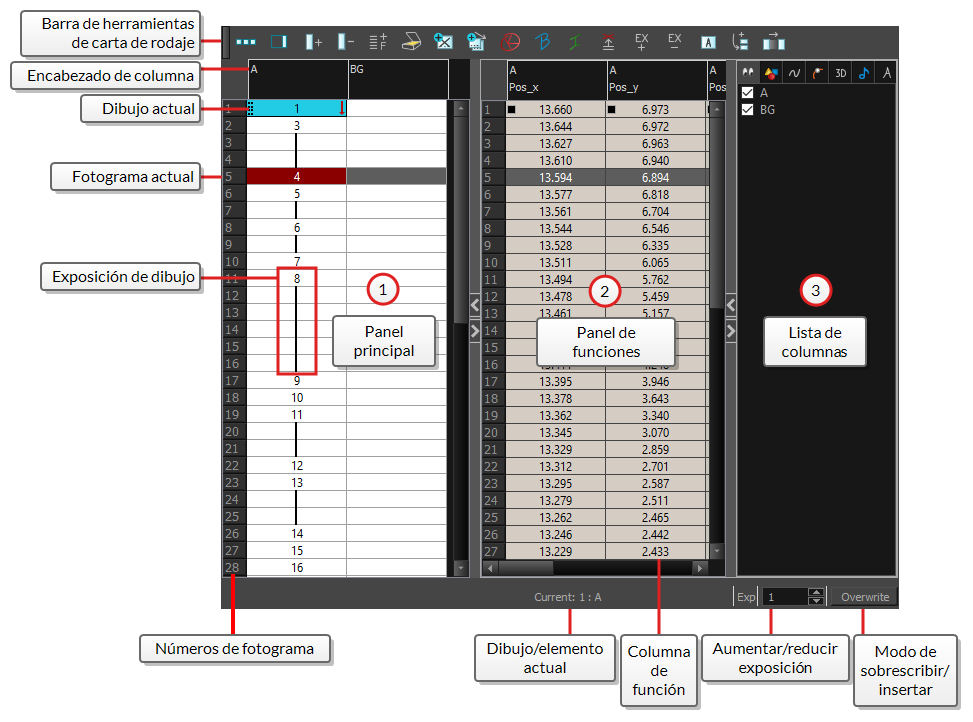This screenshot has height=722, width=973.
Task: Click the blue B breakdown marker icon
Action: (x=543, y=42)
